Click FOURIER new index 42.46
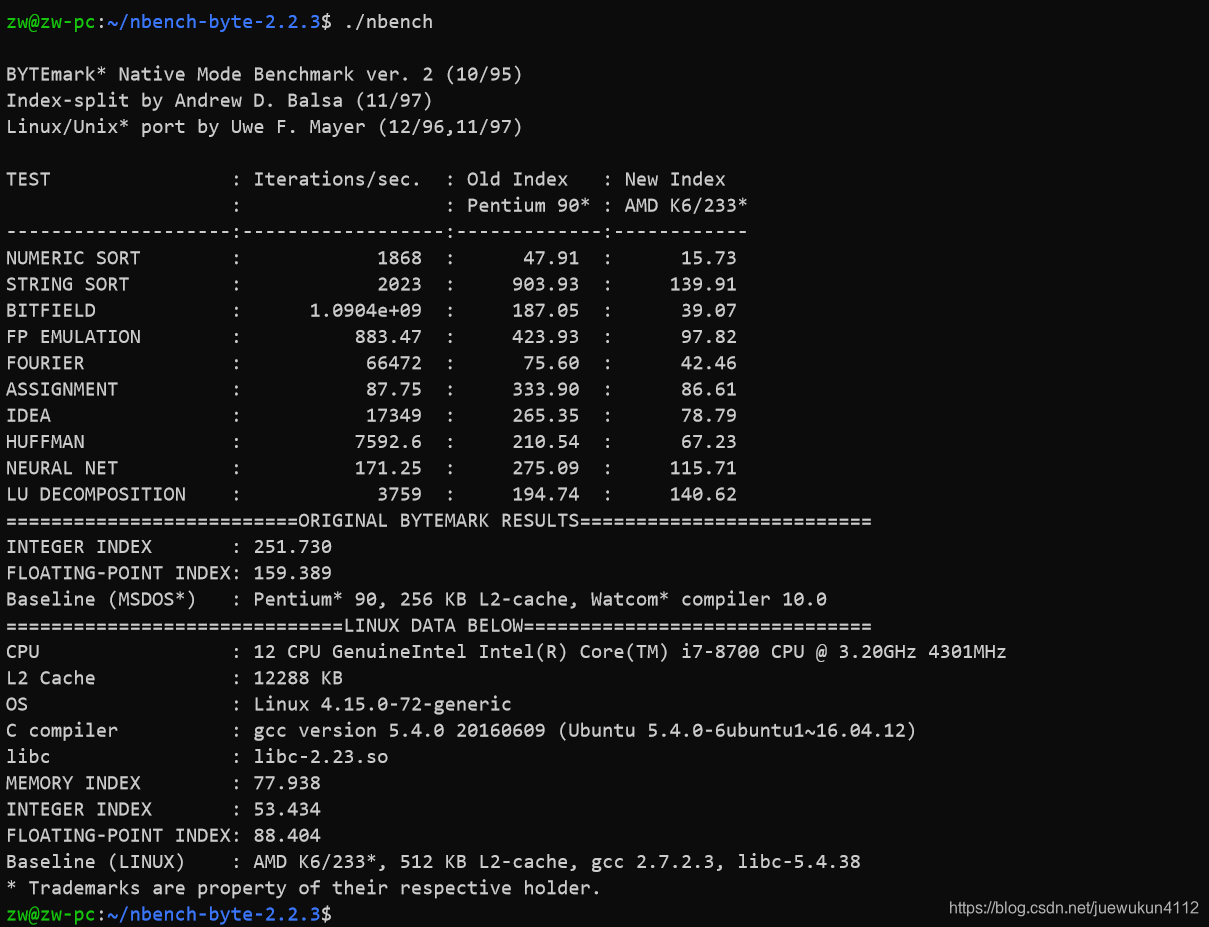 (709, 363)
